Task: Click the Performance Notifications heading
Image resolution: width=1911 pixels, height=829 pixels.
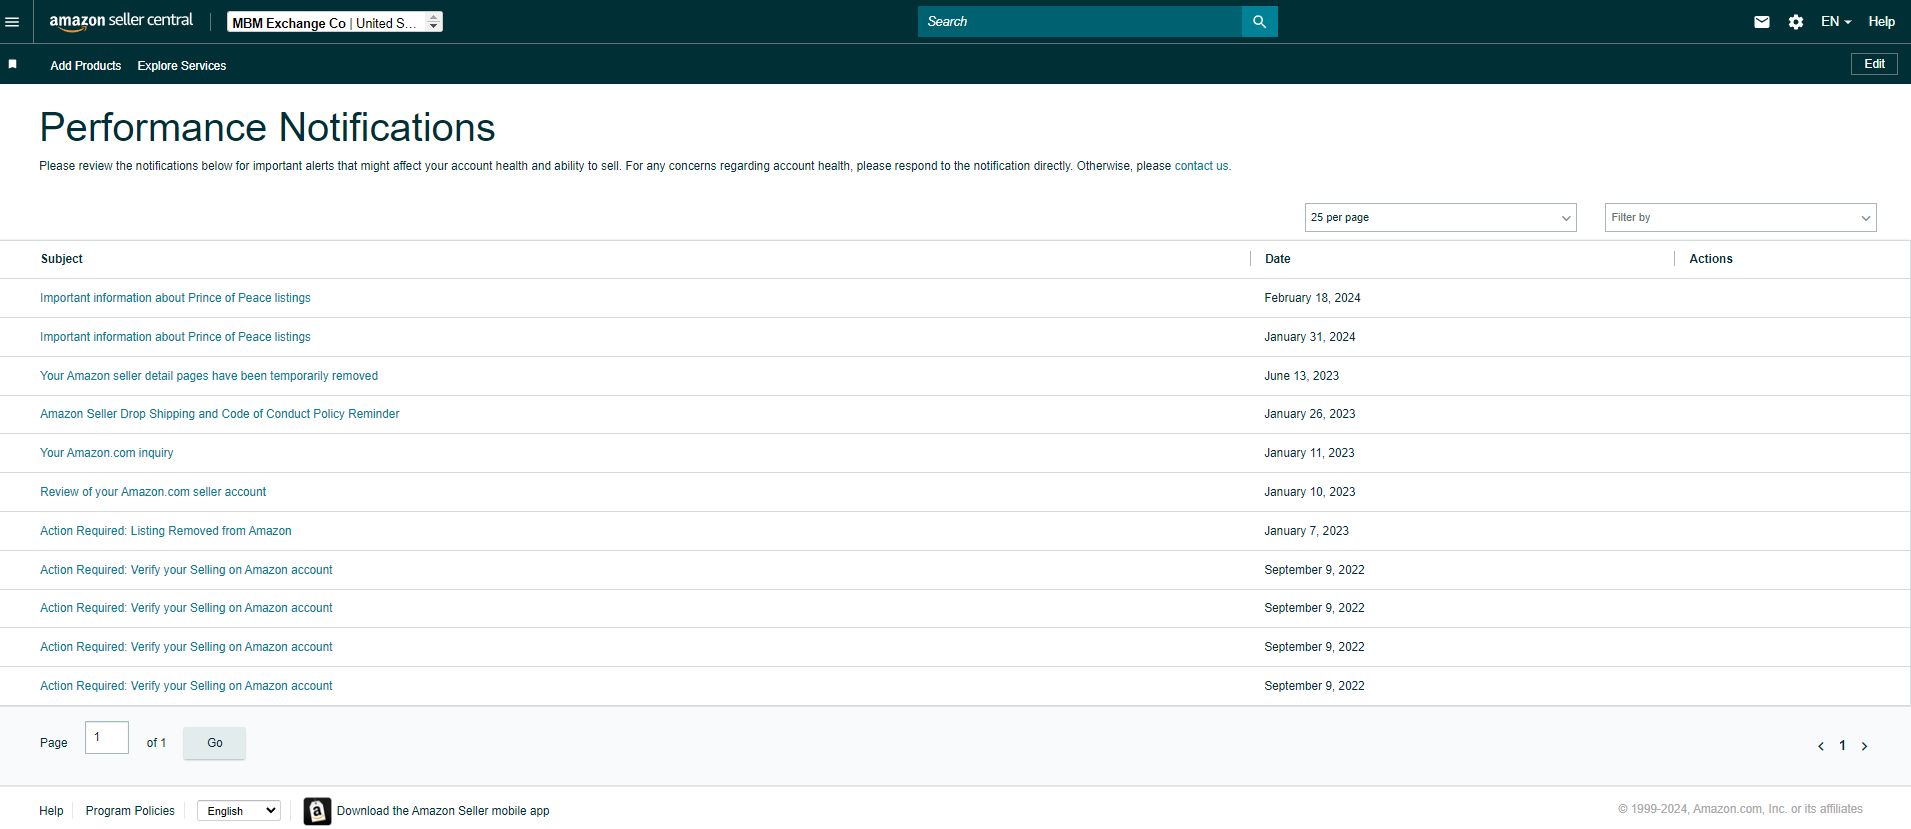Action: pos(267,128)
